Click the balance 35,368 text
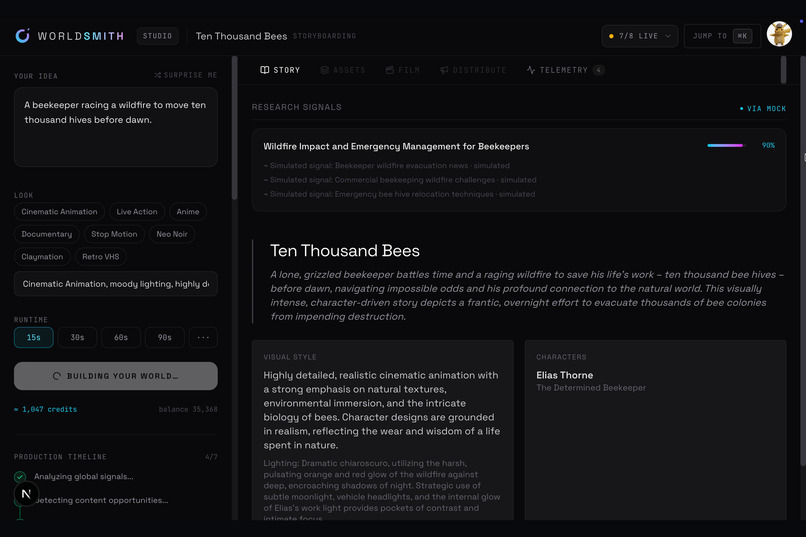 pos(188,410)
